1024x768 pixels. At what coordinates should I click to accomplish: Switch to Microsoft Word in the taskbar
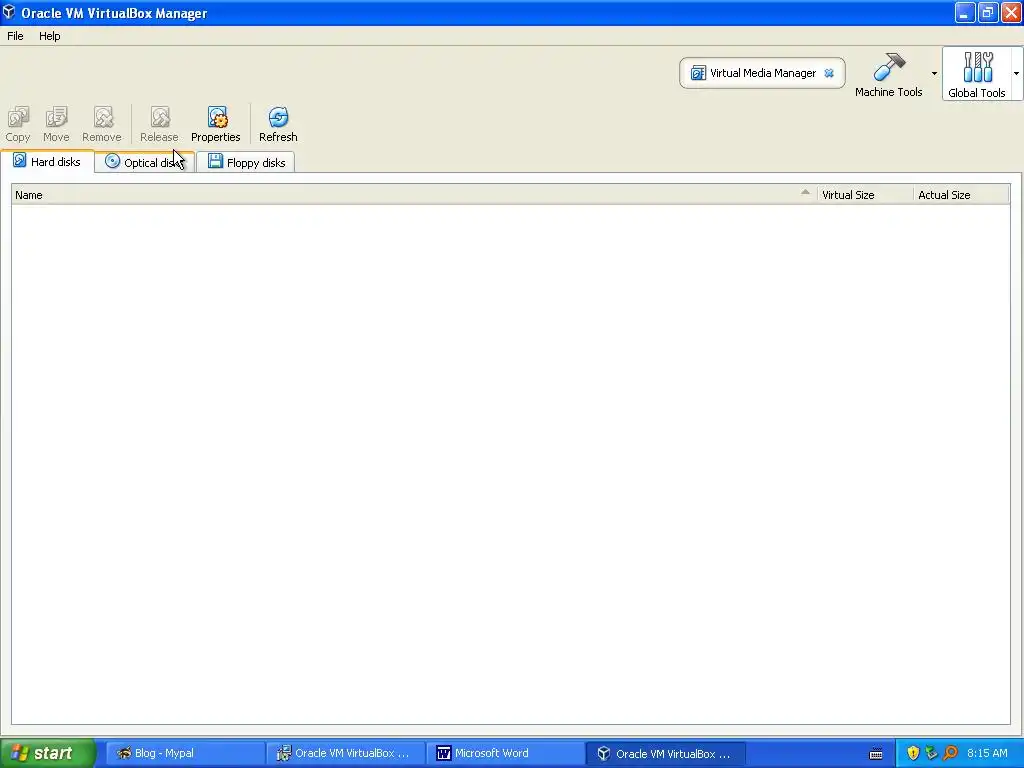505,753
